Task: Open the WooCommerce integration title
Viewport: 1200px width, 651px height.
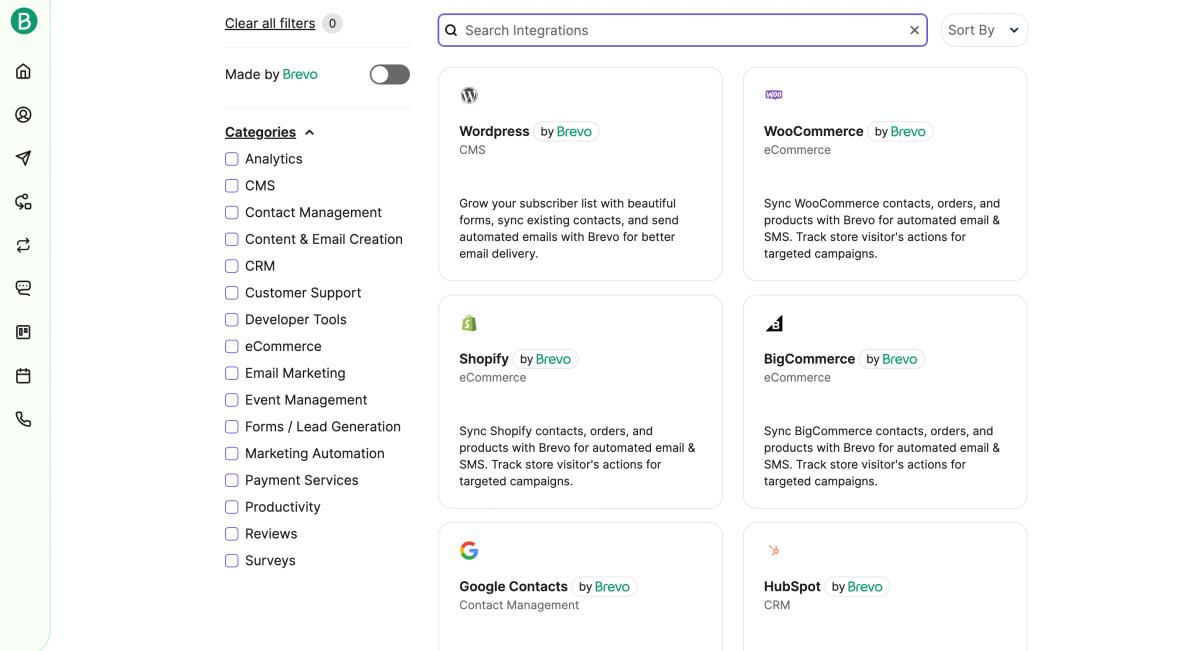Action: 814,131
